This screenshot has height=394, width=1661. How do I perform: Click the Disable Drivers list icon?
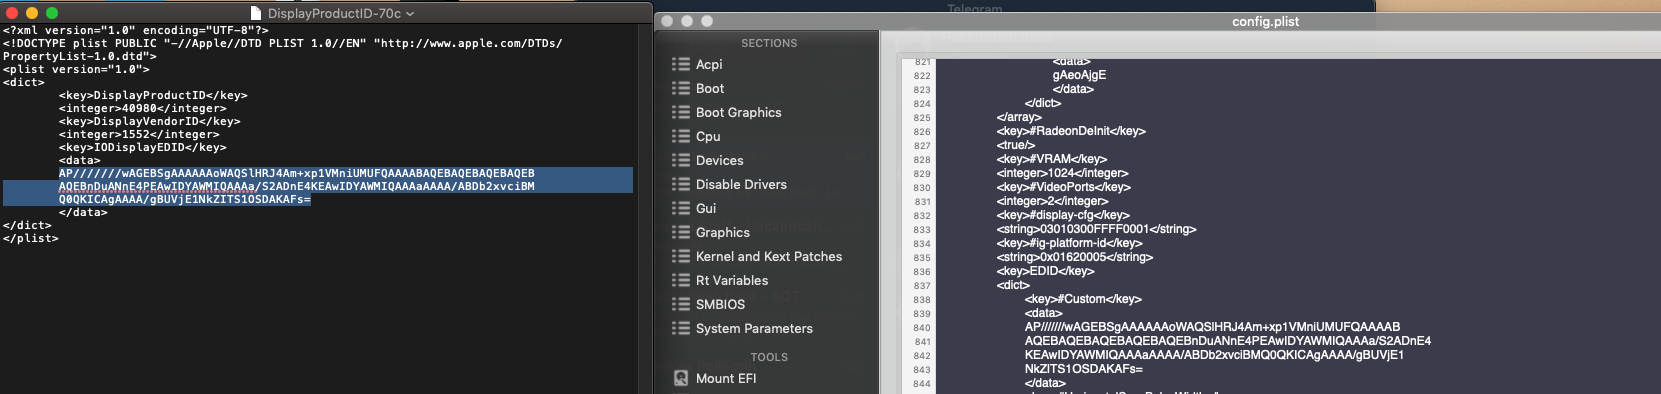click(x=681, y=184)
